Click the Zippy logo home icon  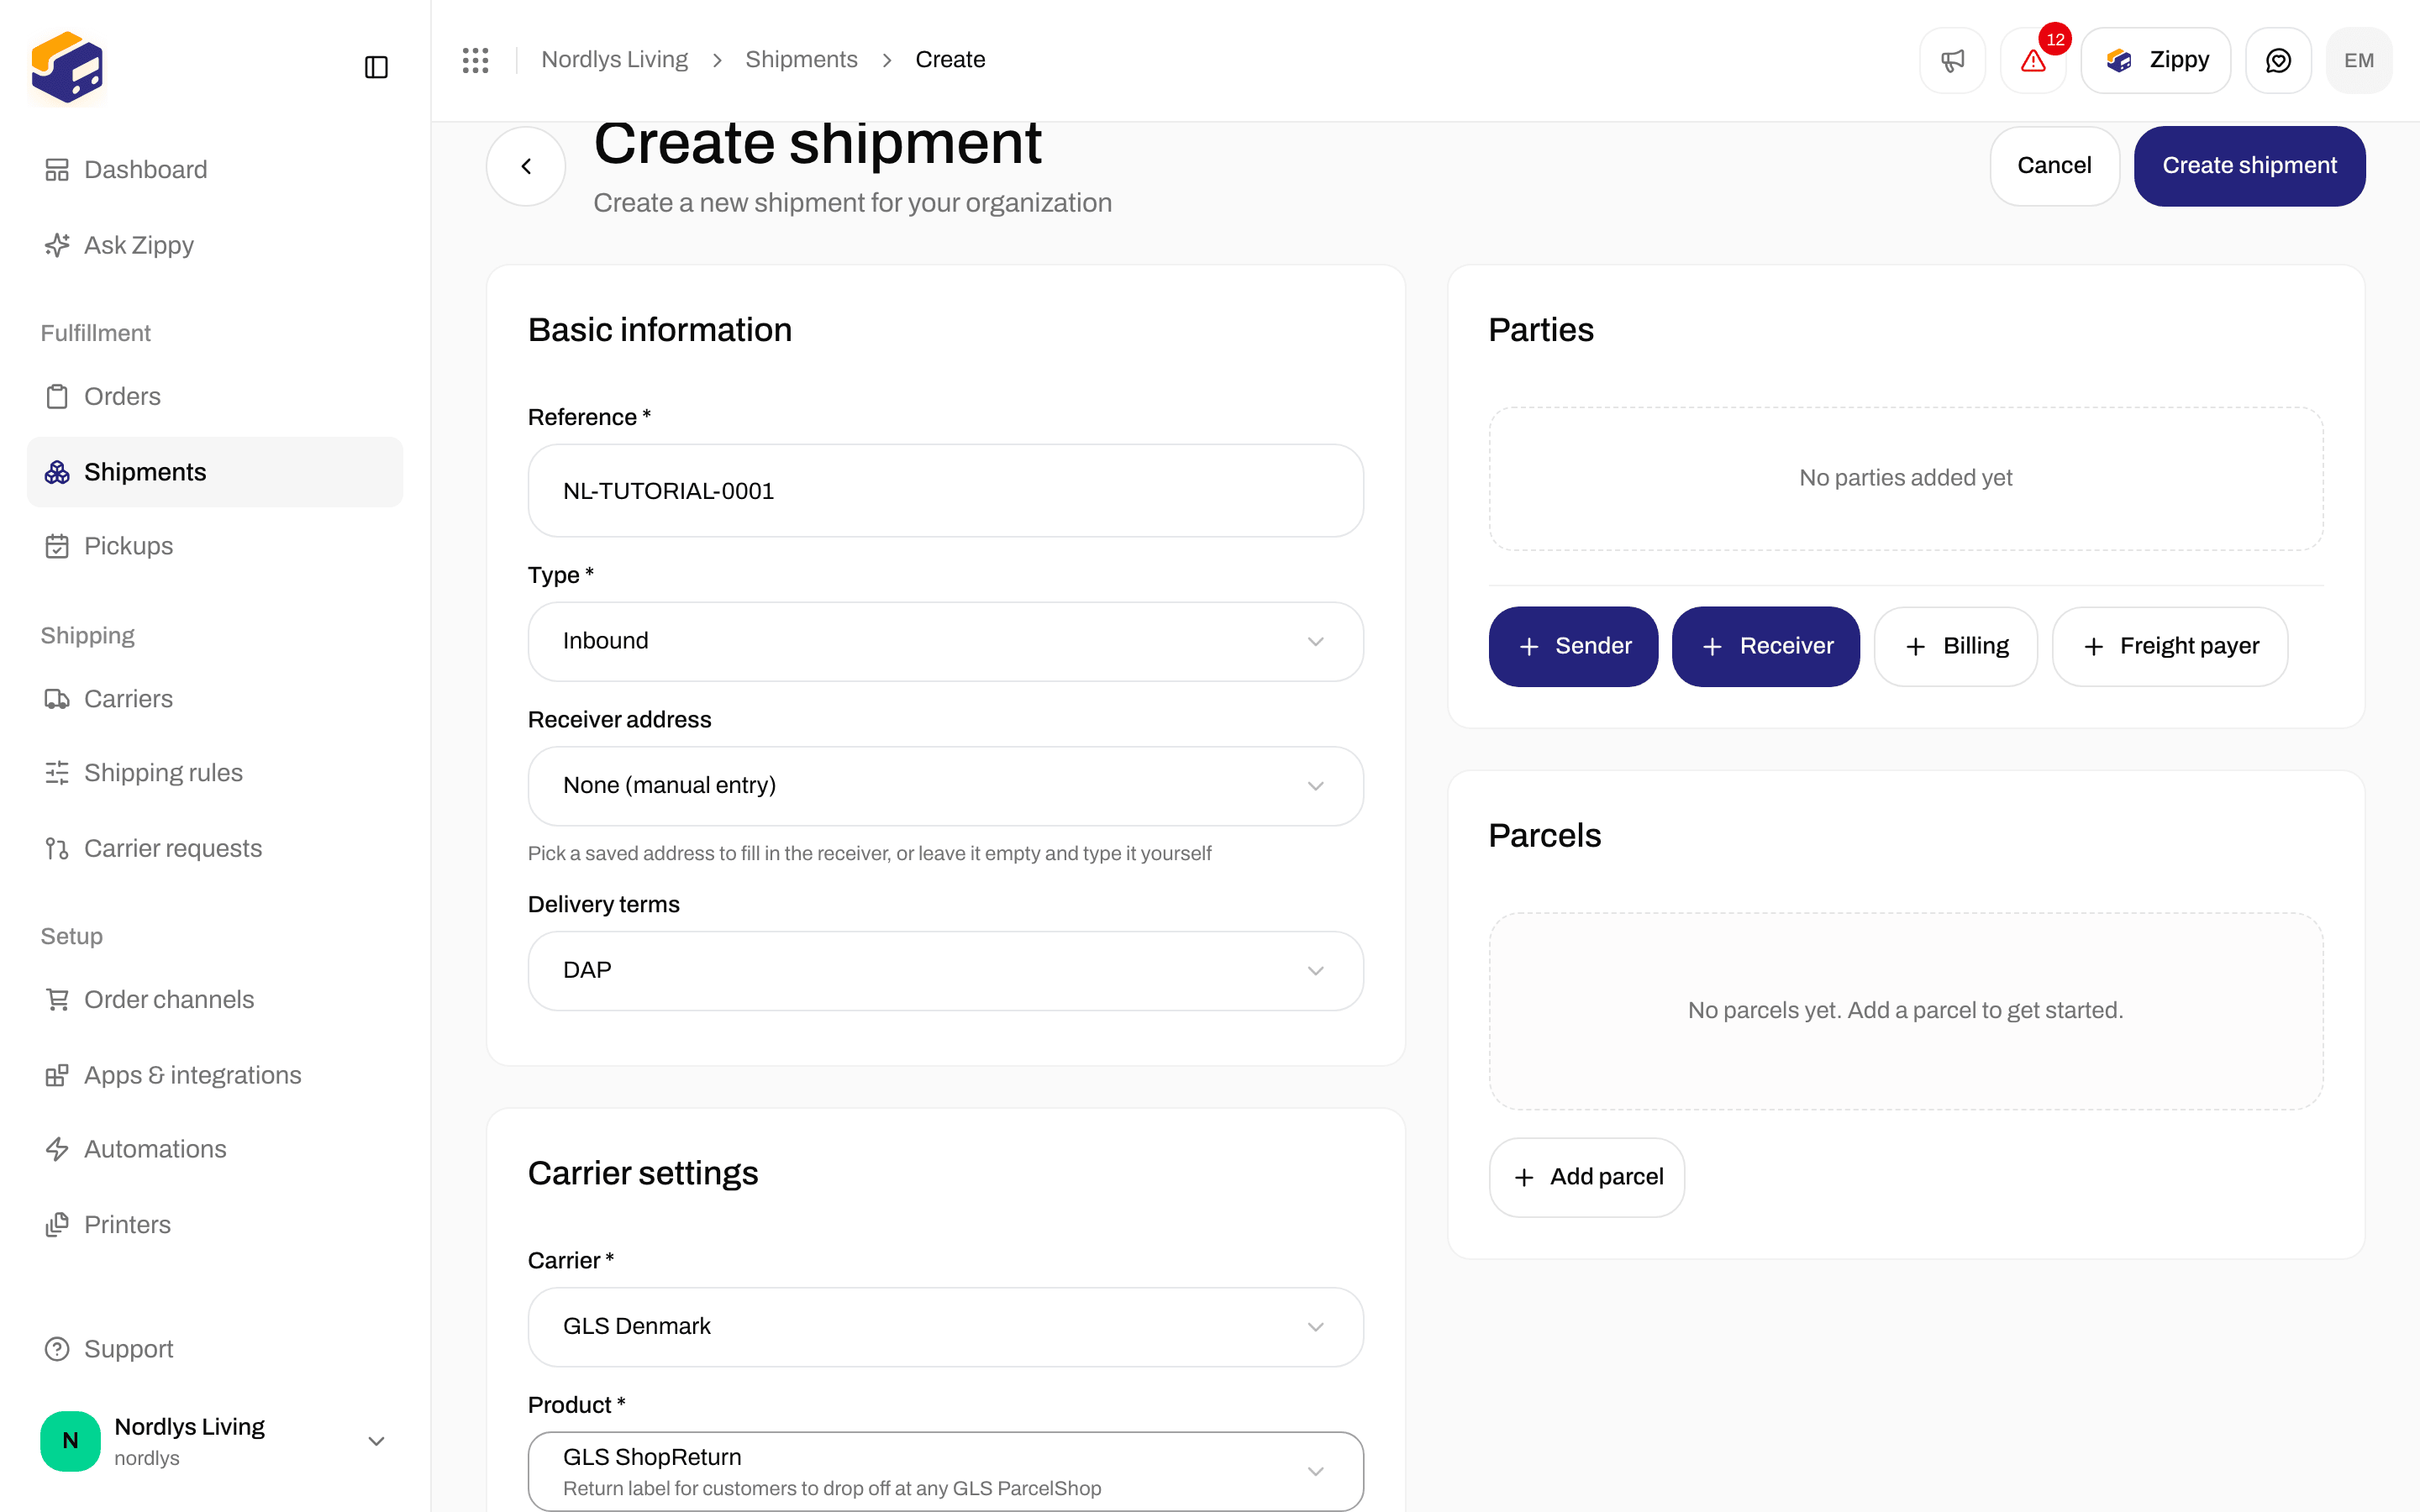pos(67,67)
